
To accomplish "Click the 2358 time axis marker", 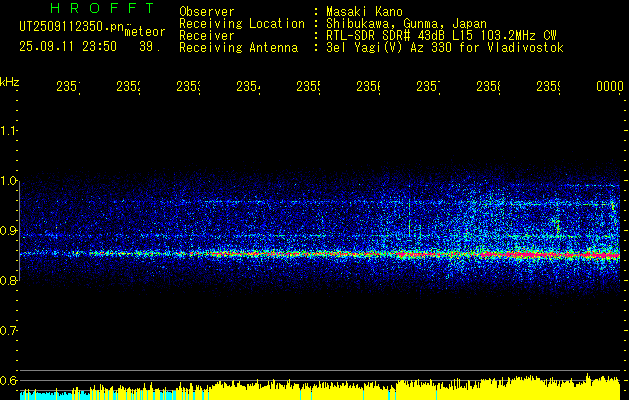I will [489, 86].
